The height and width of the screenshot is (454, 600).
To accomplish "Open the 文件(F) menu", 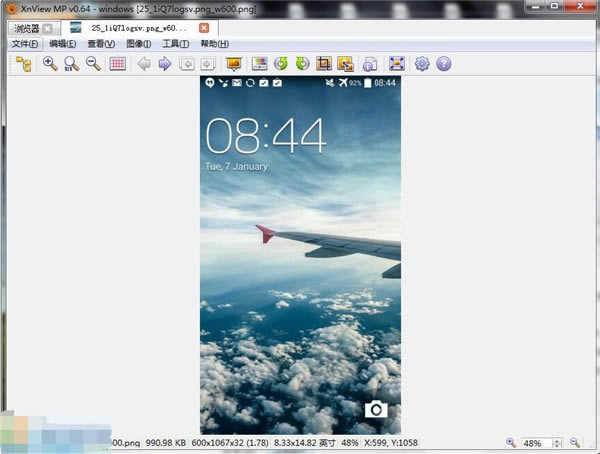I will [25, 44].
